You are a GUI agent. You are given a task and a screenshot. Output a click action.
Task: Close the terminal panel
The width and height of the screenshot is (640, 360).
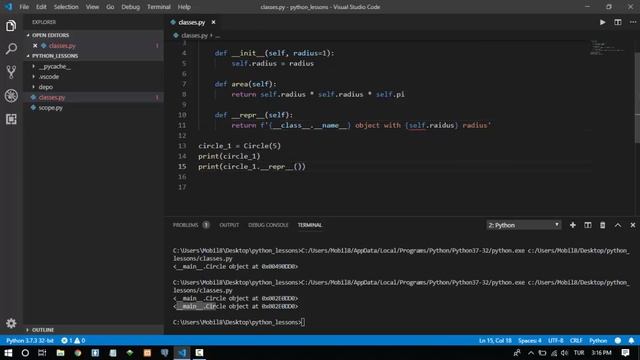click(633, 225)
